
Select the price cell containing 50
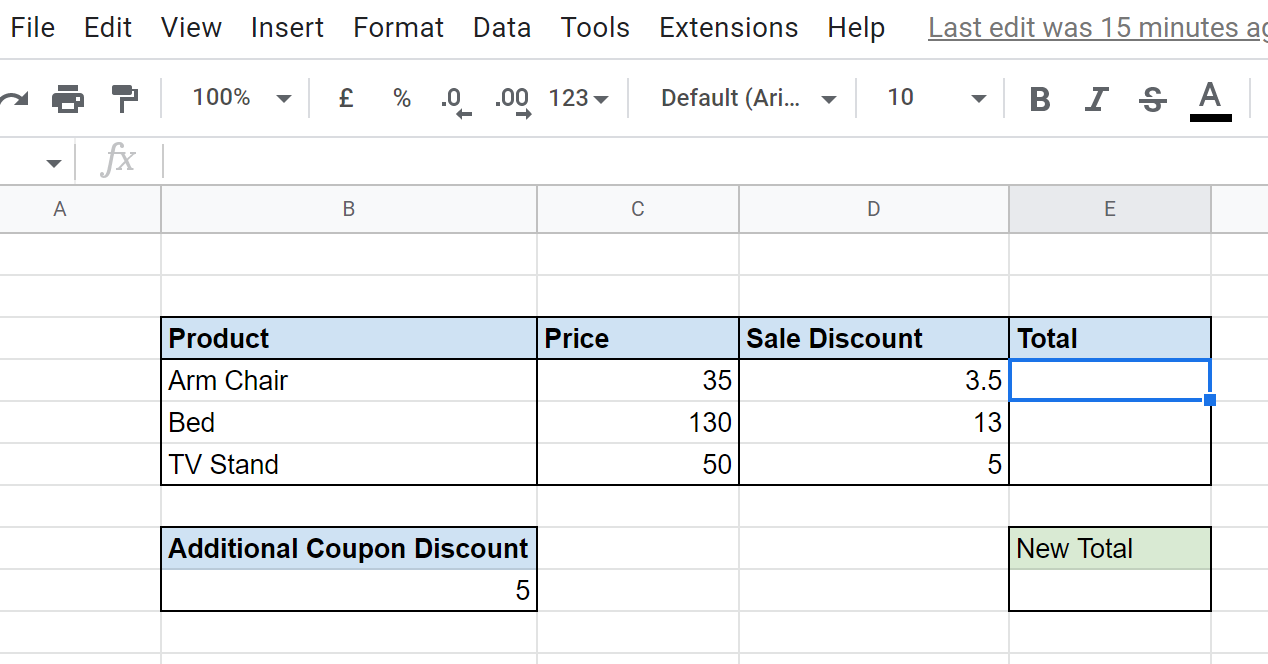click(x=638, y=464)
